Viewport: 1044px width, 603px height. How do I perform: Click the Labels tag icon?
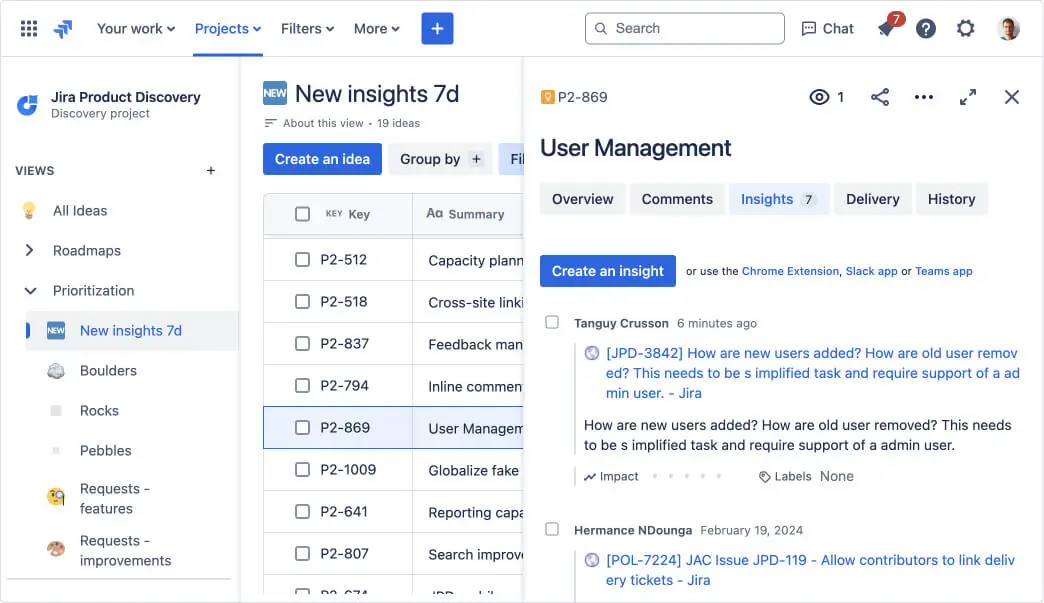coord(764,477)
